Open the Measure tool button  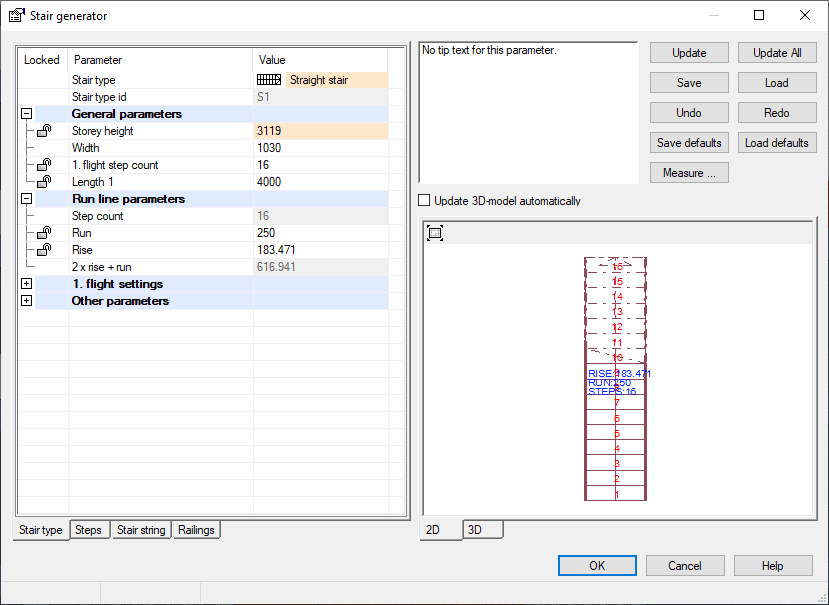689,173
